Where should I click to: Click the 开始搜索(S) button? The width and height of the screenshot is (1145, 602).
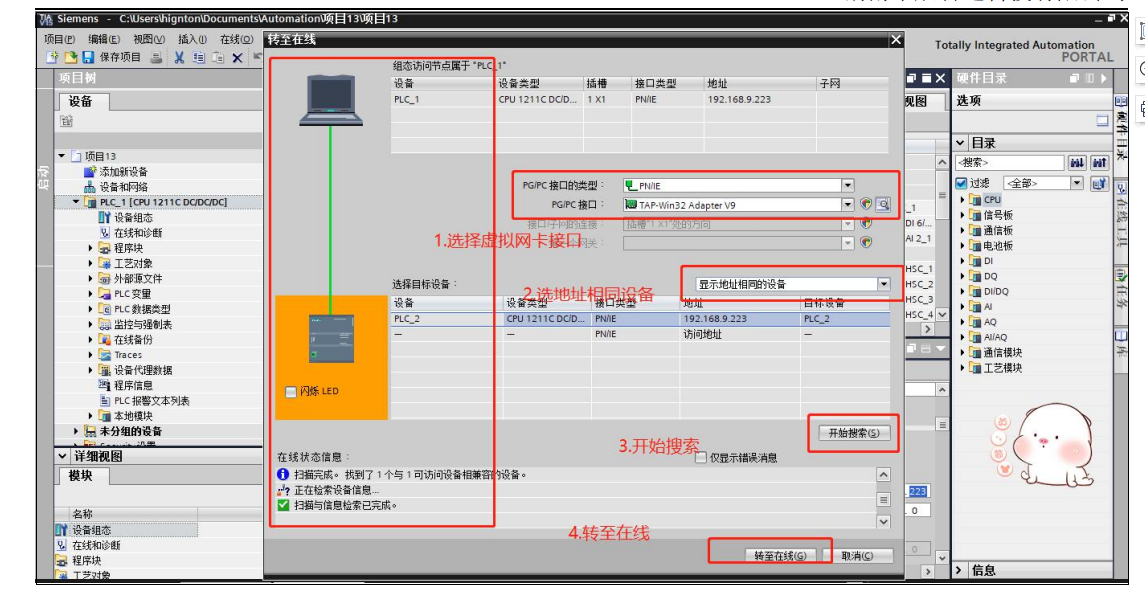tap(853, 433)
